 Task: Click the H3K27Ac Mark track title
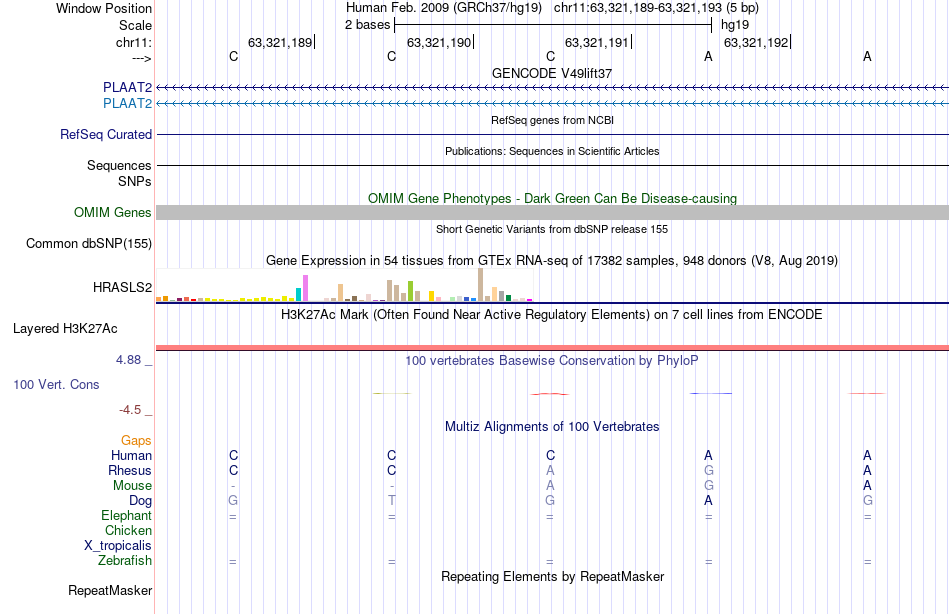pyautogui.click(x=552, y=315)
